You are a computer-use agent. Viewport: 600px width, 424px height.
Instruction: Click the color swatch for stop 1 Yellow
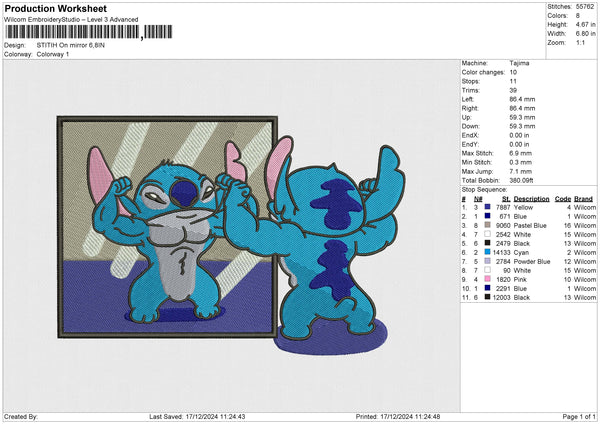(488, 207)
